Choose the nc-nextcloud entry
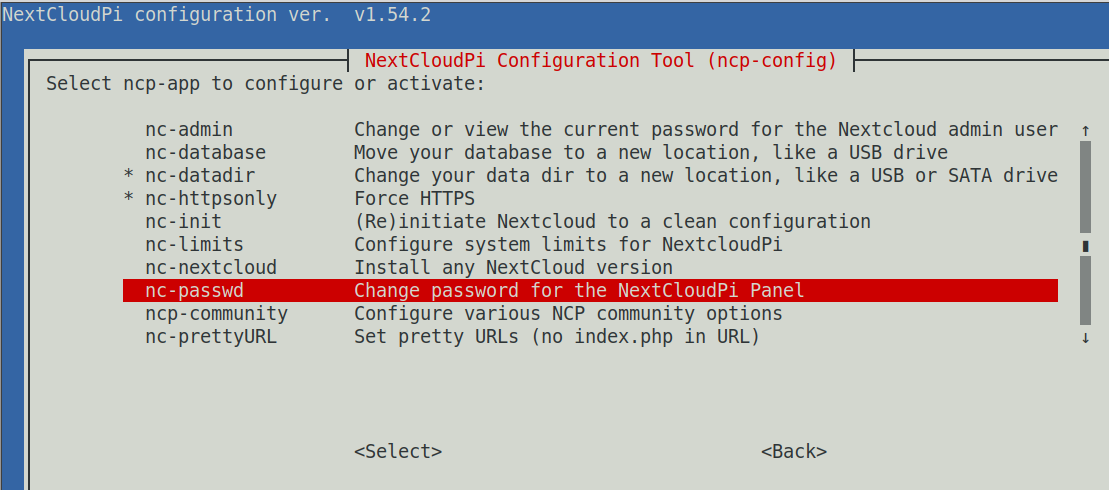The width and height of the screenshot is (1109, 490). 210,267
